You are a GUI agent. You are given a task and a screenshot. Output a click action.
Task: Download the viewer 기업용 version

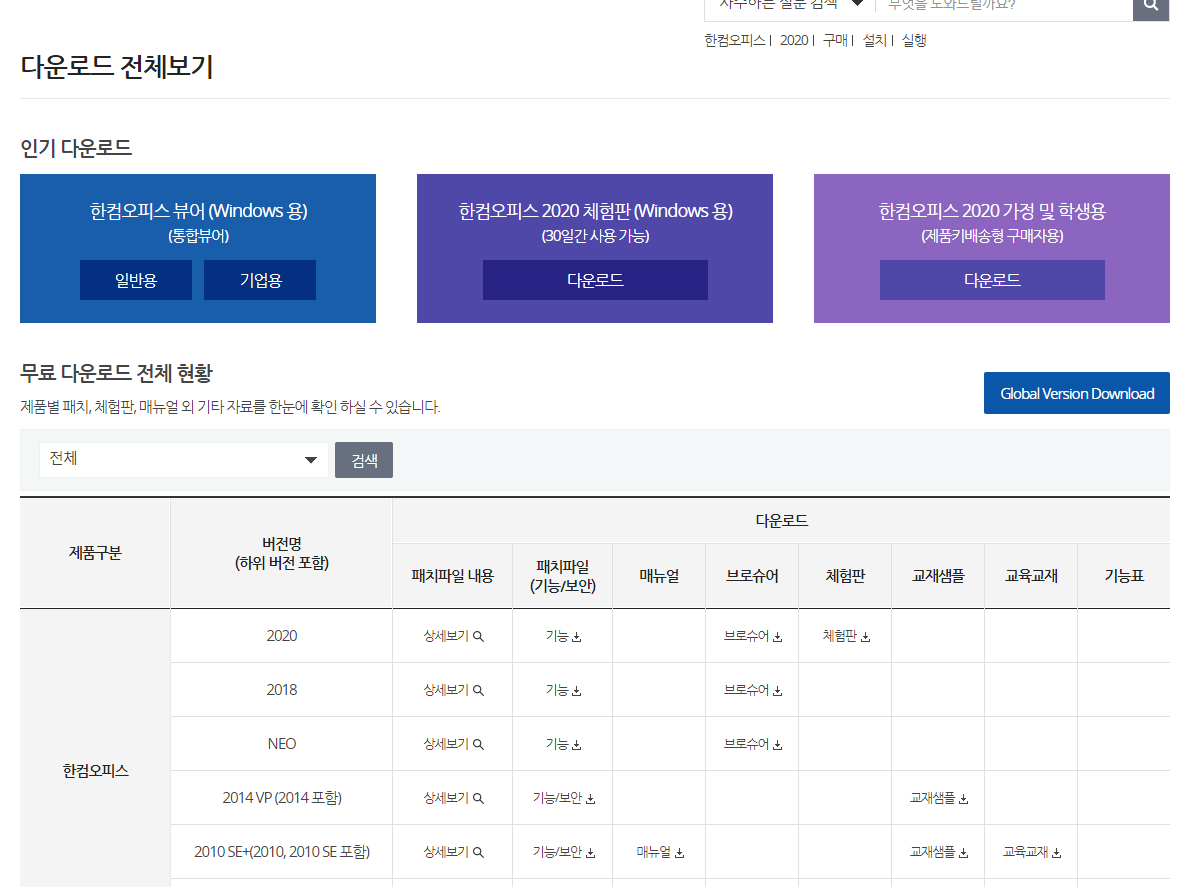pyautogui.click(x=260, y=280)
